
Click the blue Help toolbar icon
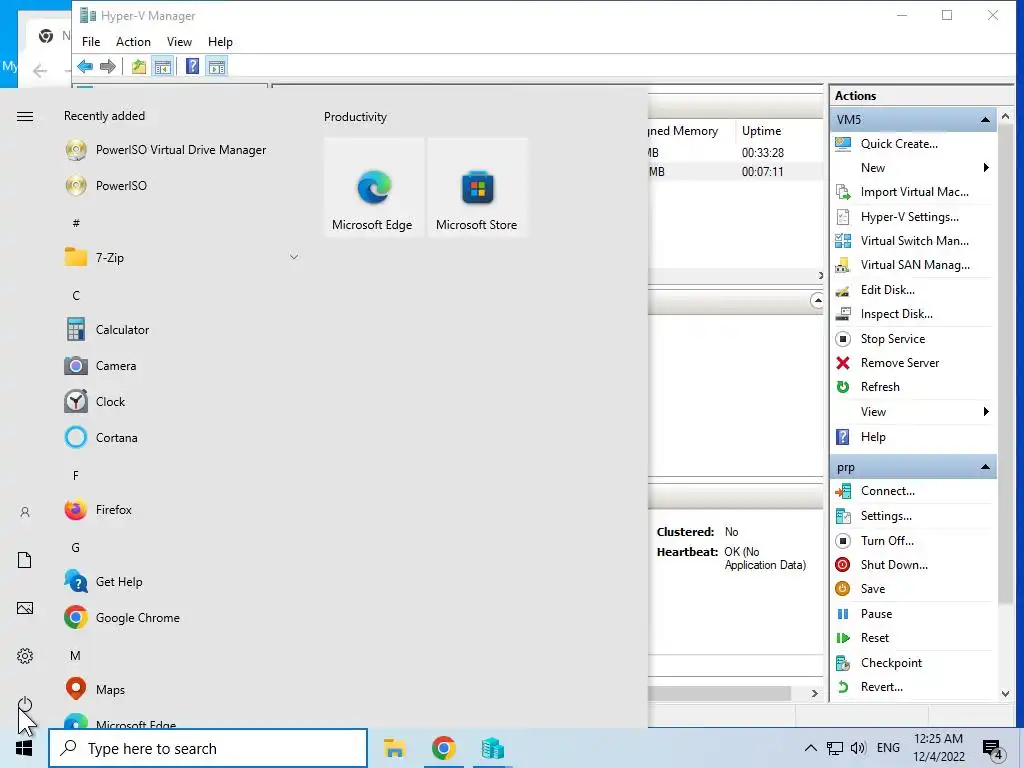click(x=192, y=66)
